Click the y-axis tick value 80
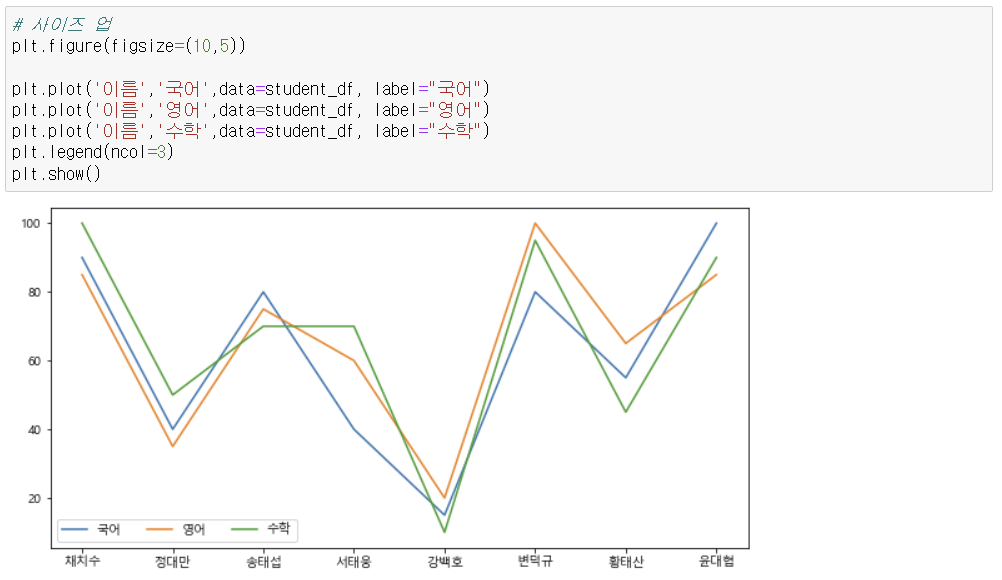Screen dimensions: 1002x580 pos(34,292)
